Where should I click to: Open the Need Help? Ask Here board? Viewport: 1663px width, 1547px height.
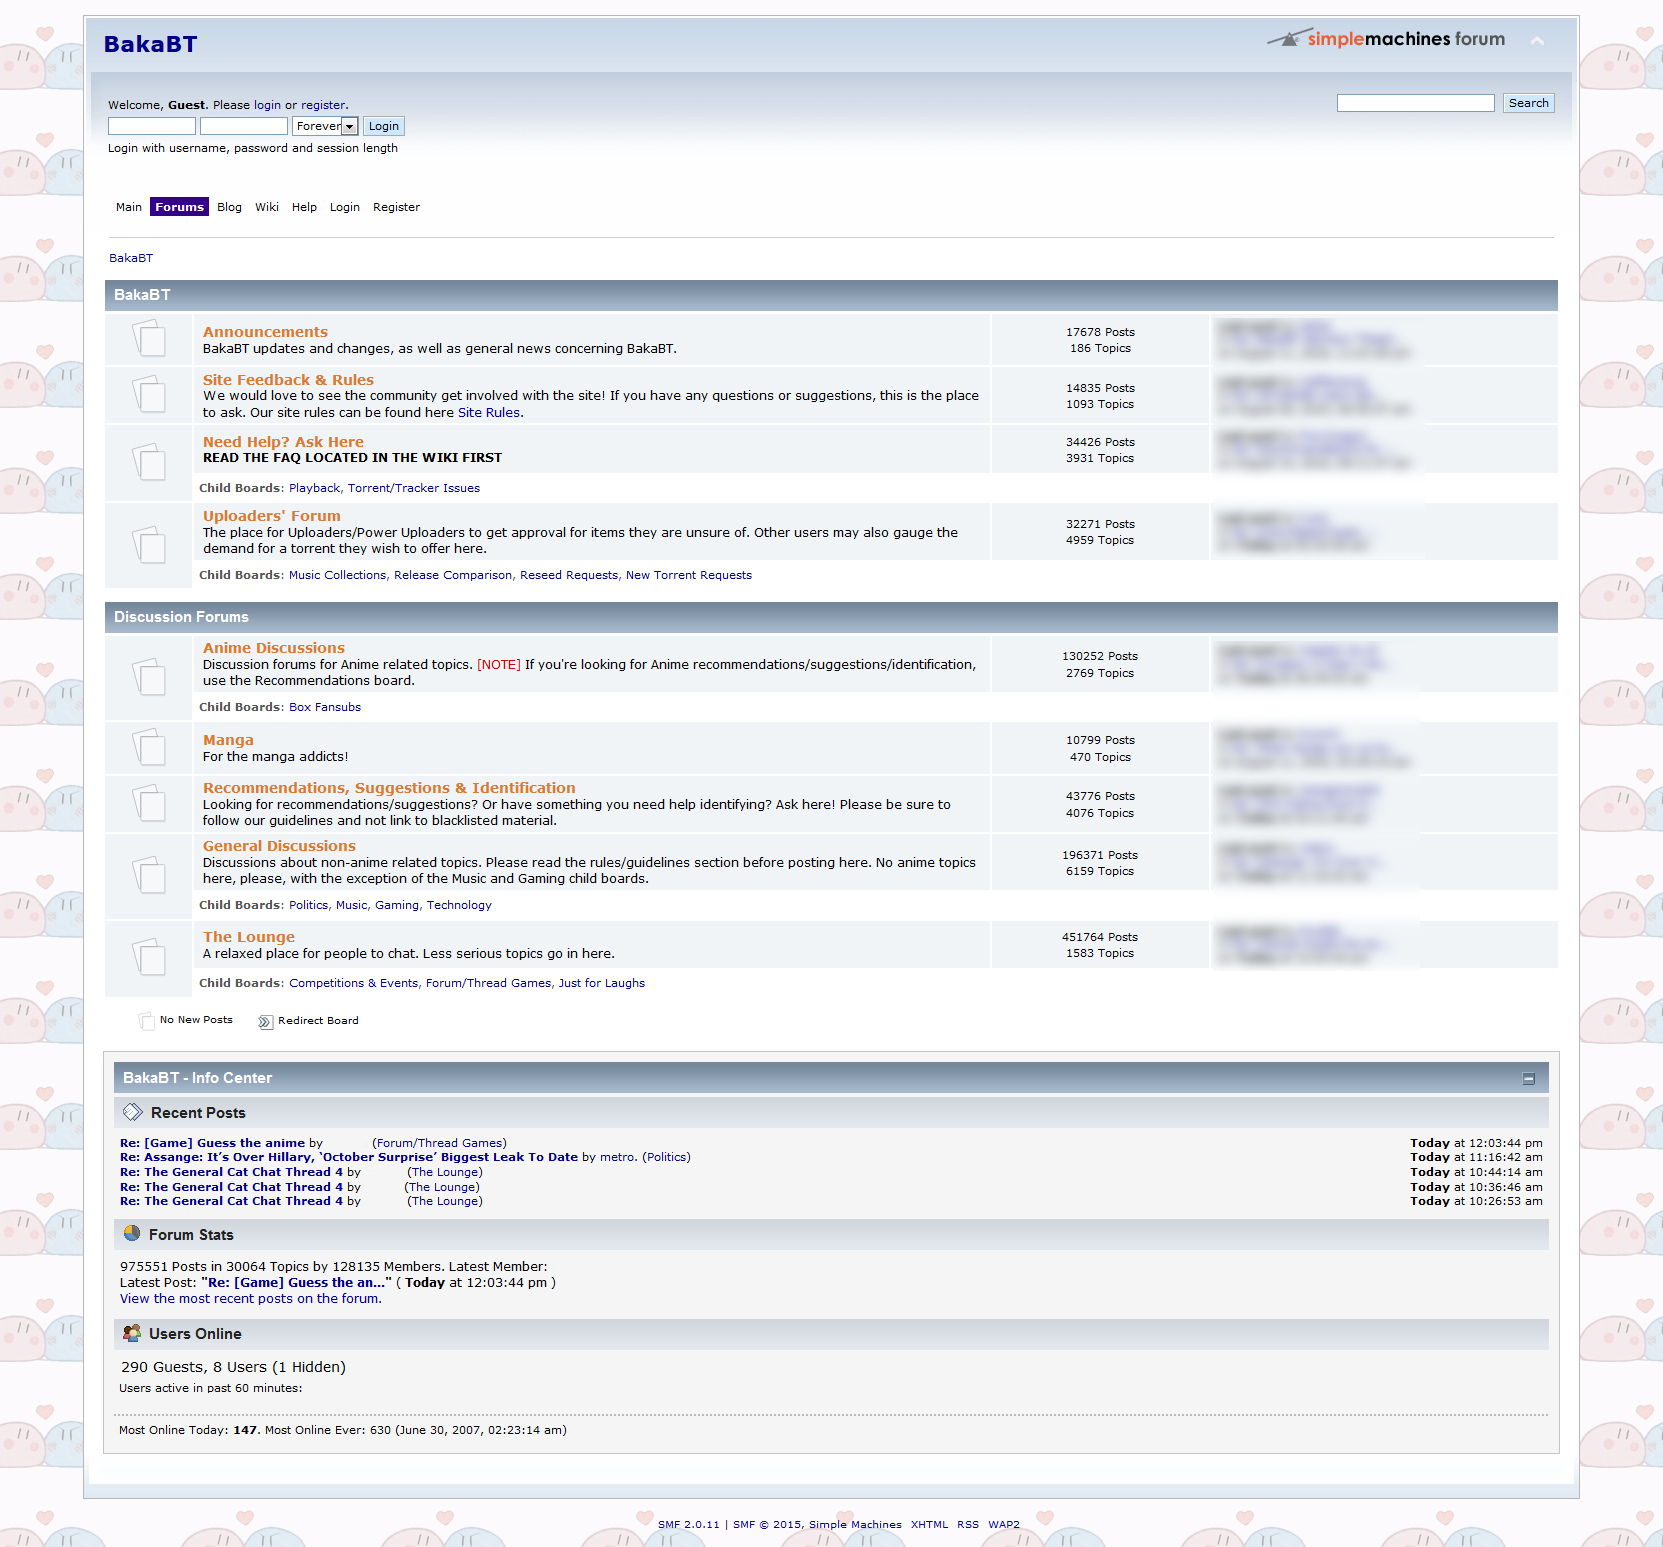283,442
